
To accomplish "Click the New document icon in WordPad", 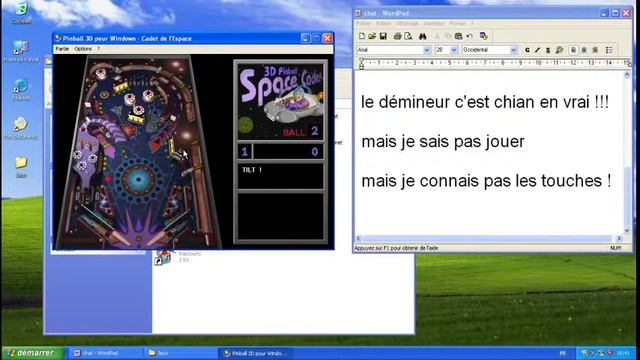I will point(362,36).
